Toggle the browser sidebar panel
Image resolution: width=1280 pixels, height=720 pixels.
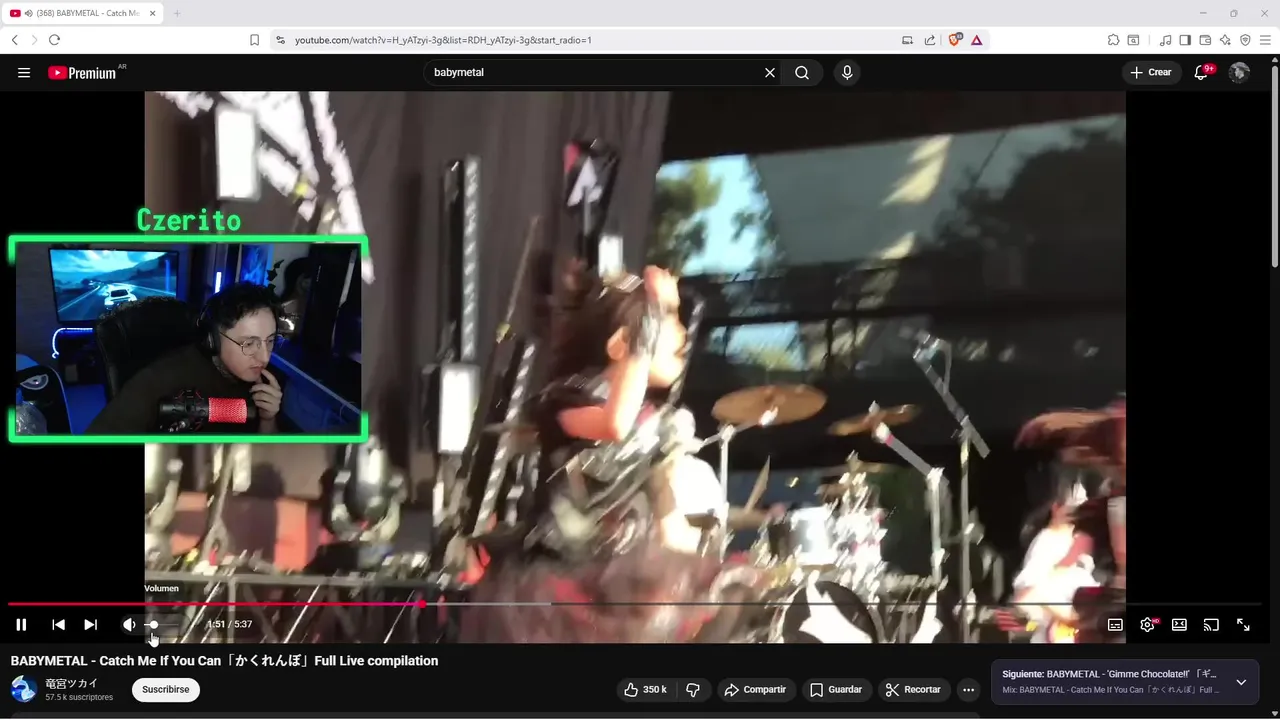1185,40
